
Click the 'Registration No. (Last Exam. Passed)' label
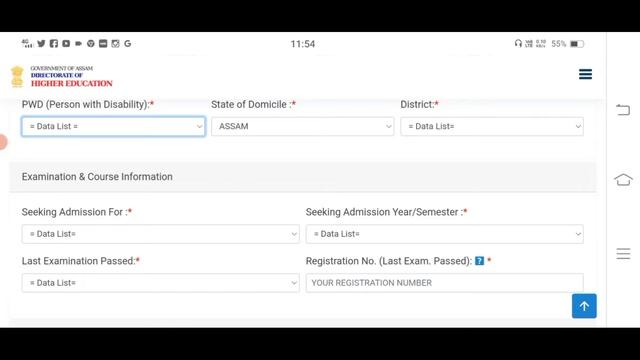(x=389, y=261)
